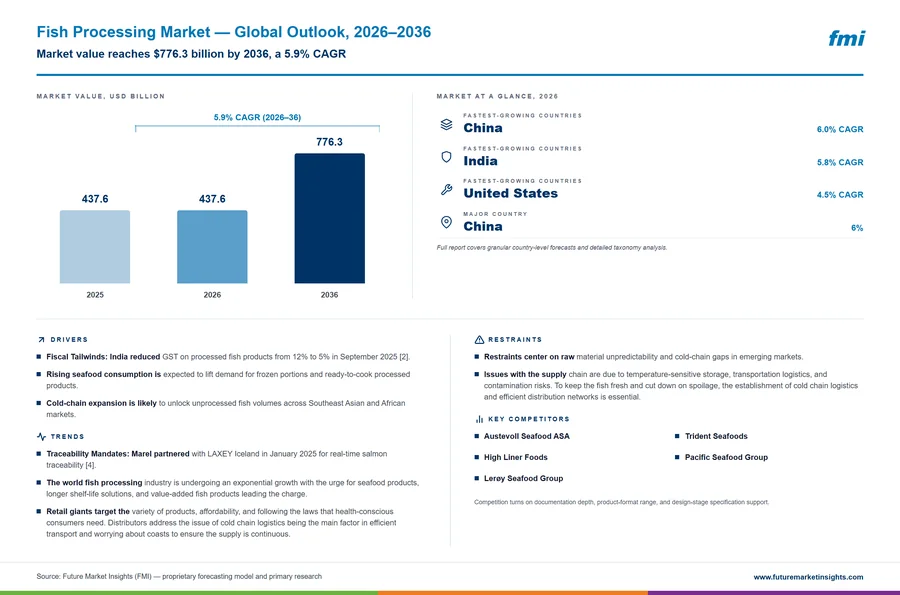This screenshot has height=595, width=900.
Task: Click the 2026 medium blue bar
Action: pyautogui.click(x=212, y=247)
